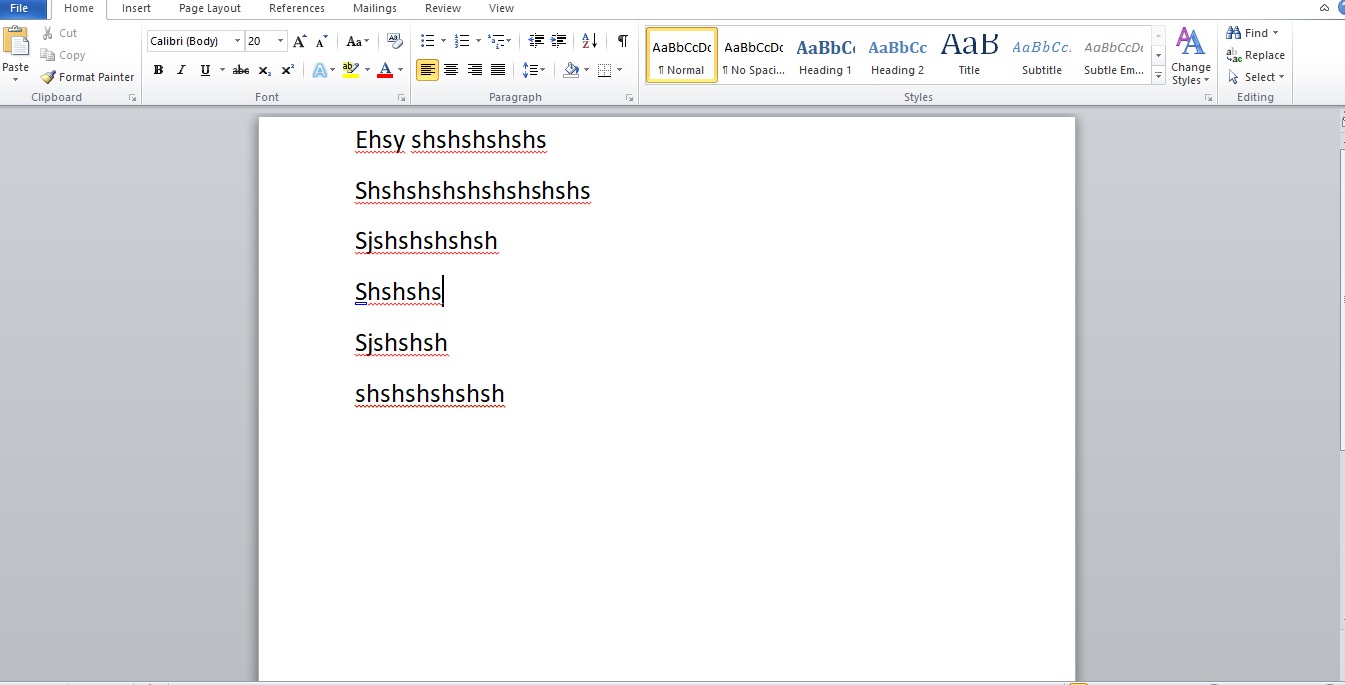The width and height of the screenshot is (1345, 685).
Task: Apply italic formatting
Action: [181, 70]
